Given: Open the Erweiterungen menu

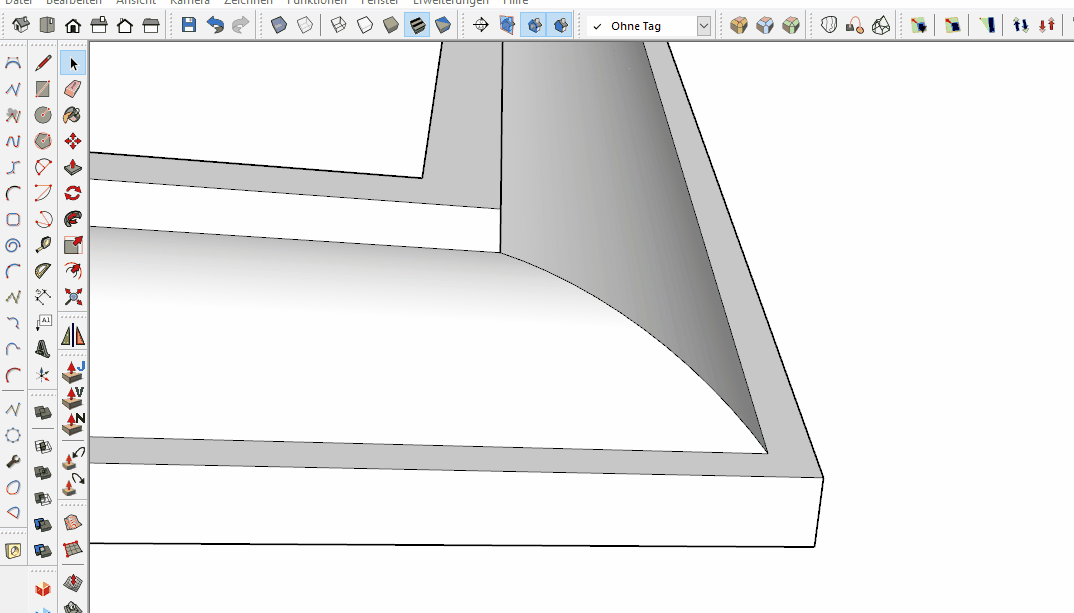Looking at the screenshot, I should point(451,2).
